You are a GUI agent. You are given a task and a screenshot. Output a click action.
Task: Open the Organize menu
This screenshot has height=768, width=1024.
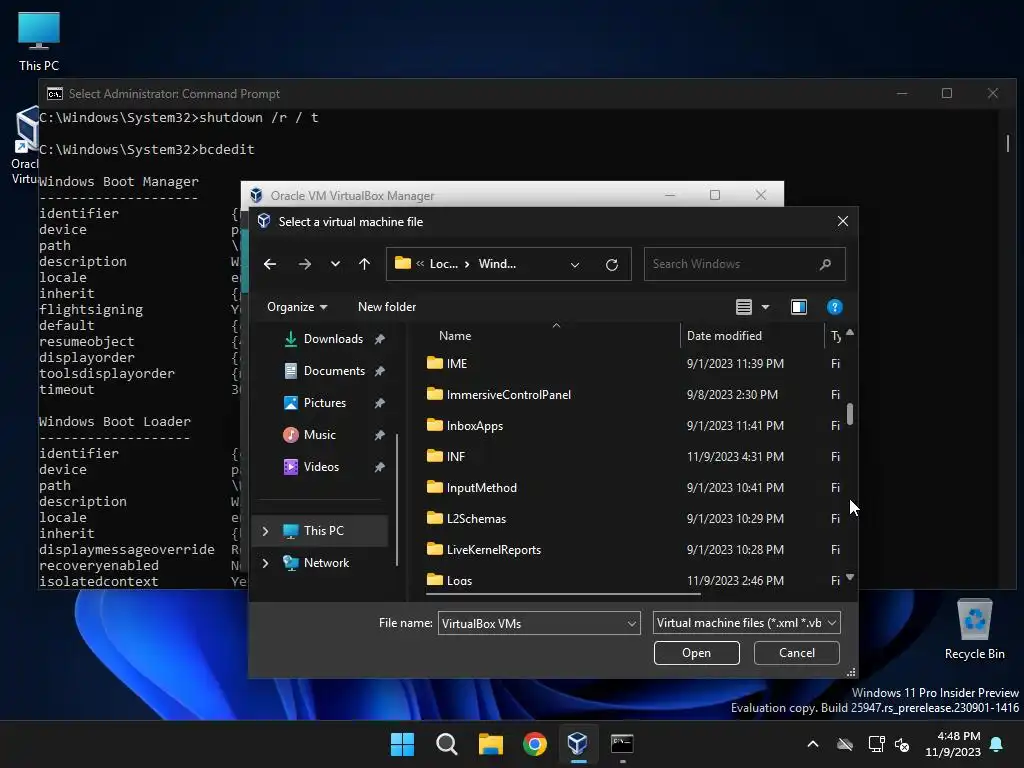297,307
